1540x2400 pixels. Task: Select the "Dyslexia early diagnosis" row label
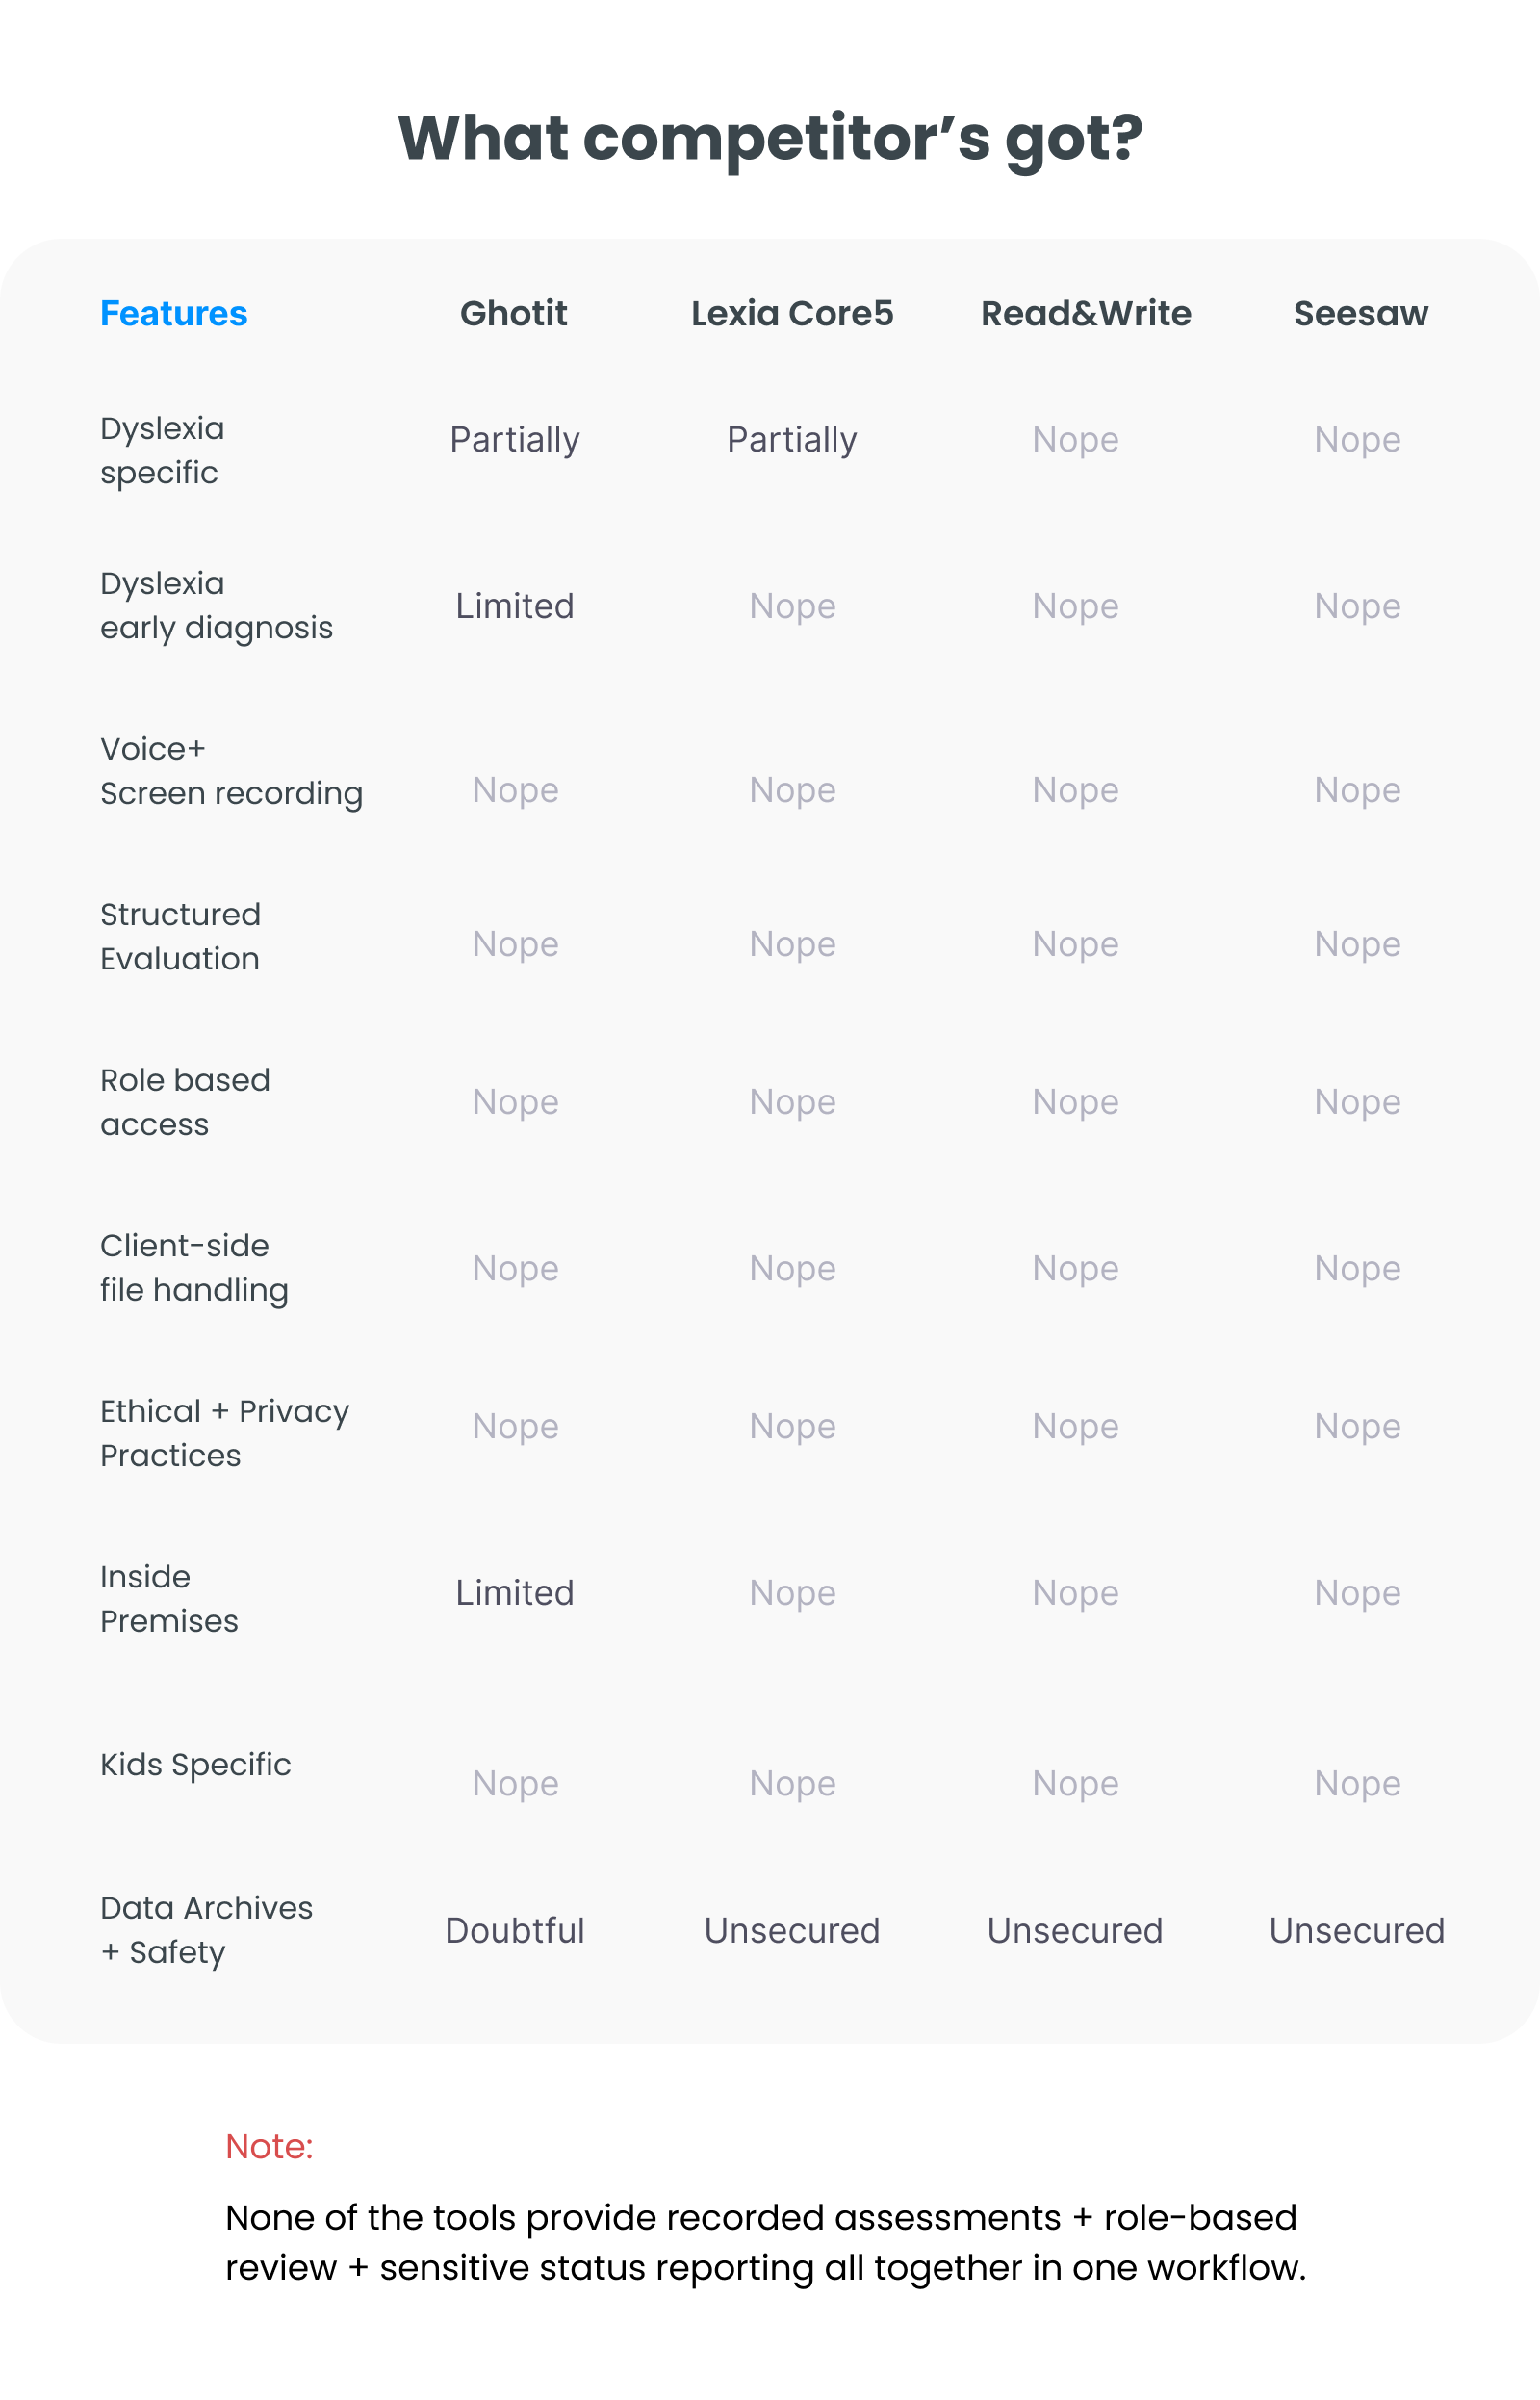[216, 605]
